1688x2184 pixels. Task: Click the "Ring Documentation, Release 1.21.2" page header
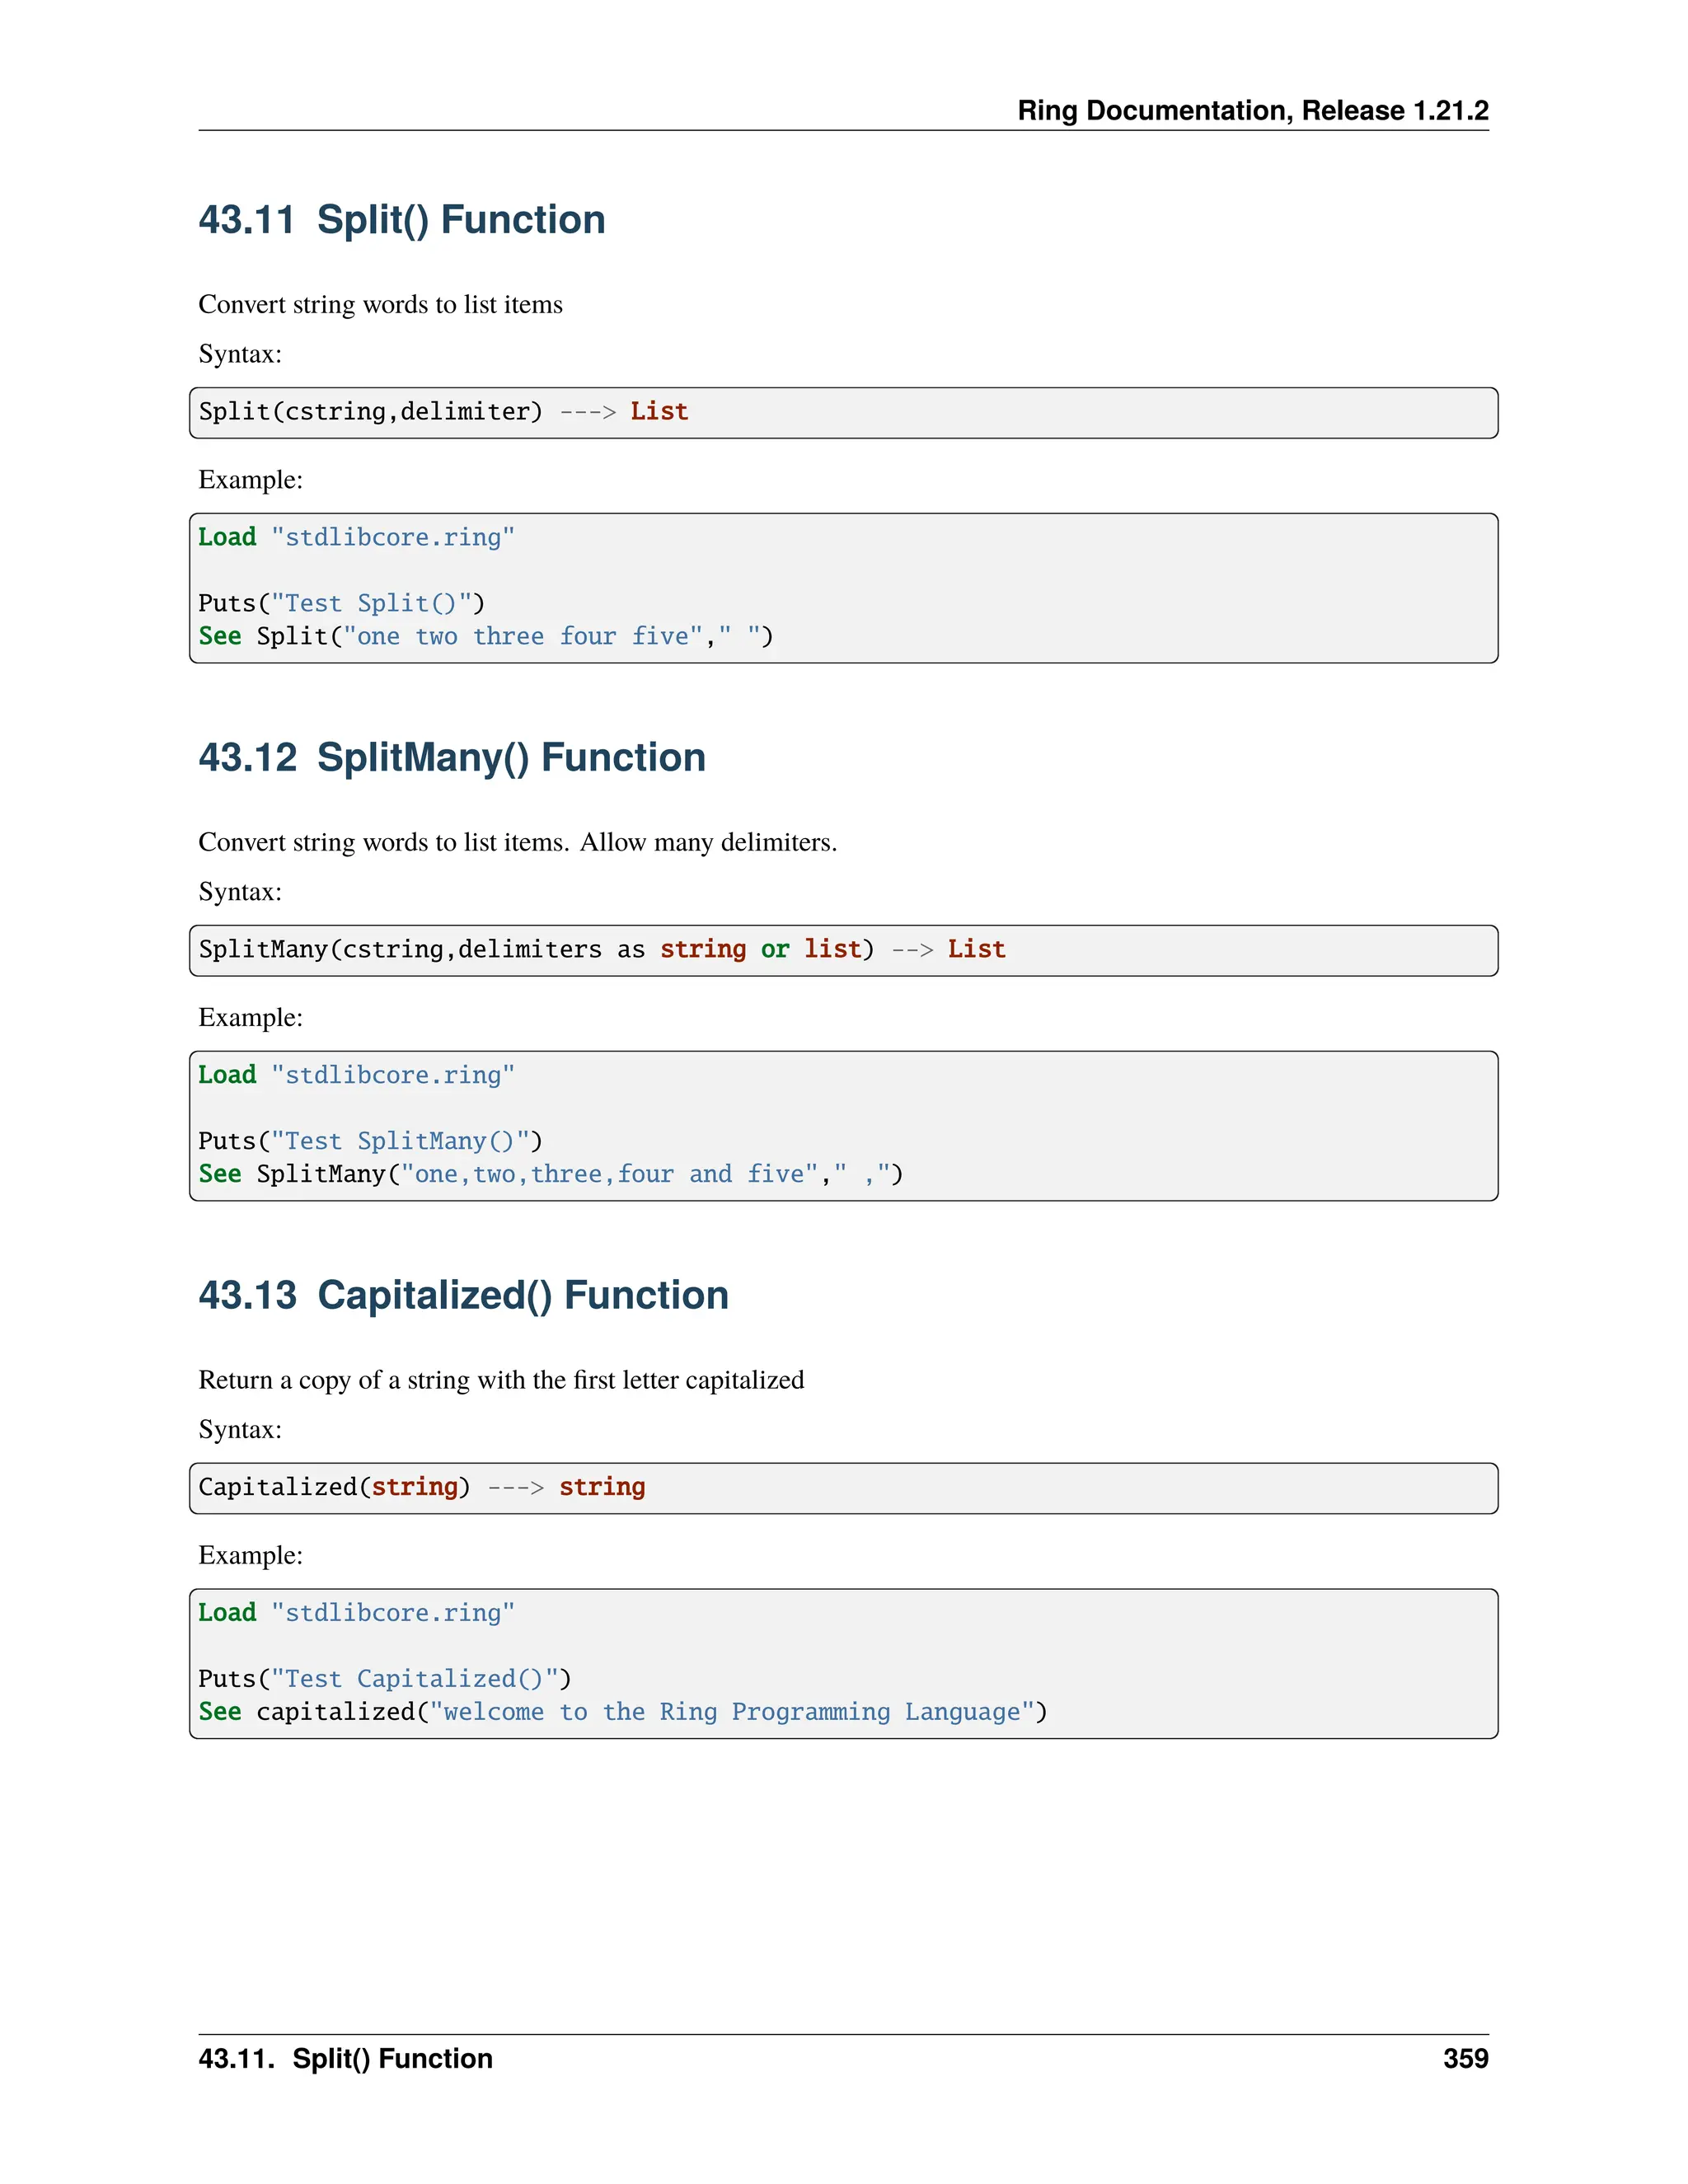(1252, 110)
